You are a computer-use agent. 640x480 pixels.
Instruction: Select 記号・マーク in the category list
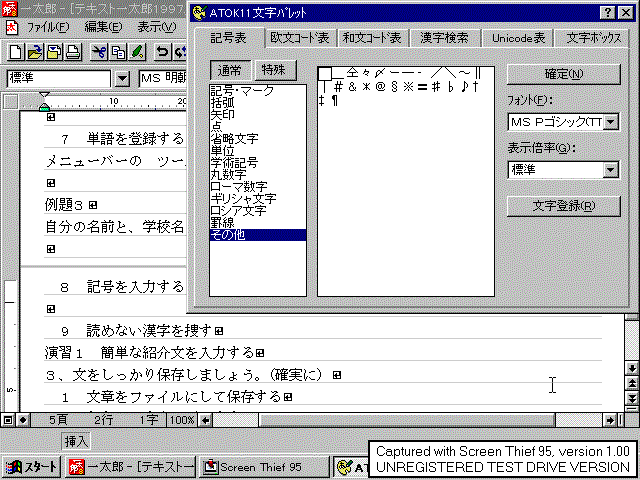point(258,91)
